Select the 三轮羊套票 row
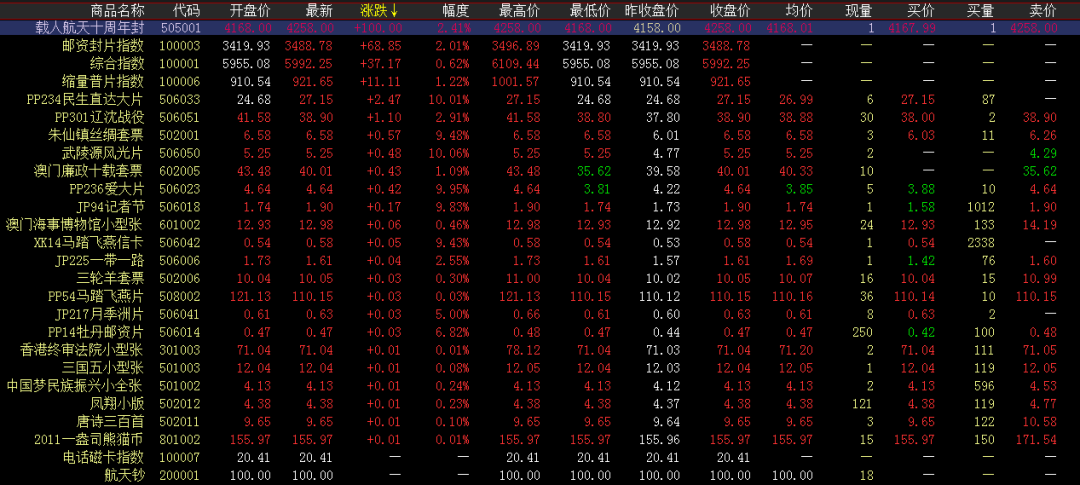The image size is (1080, 485). (540, 278)
